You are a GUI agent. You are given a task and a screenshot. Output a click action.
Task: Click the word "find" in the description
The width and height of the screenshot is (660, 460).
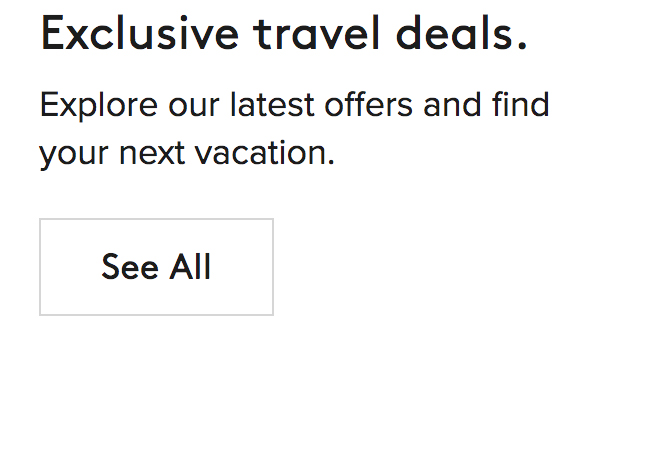coord(520,104)
